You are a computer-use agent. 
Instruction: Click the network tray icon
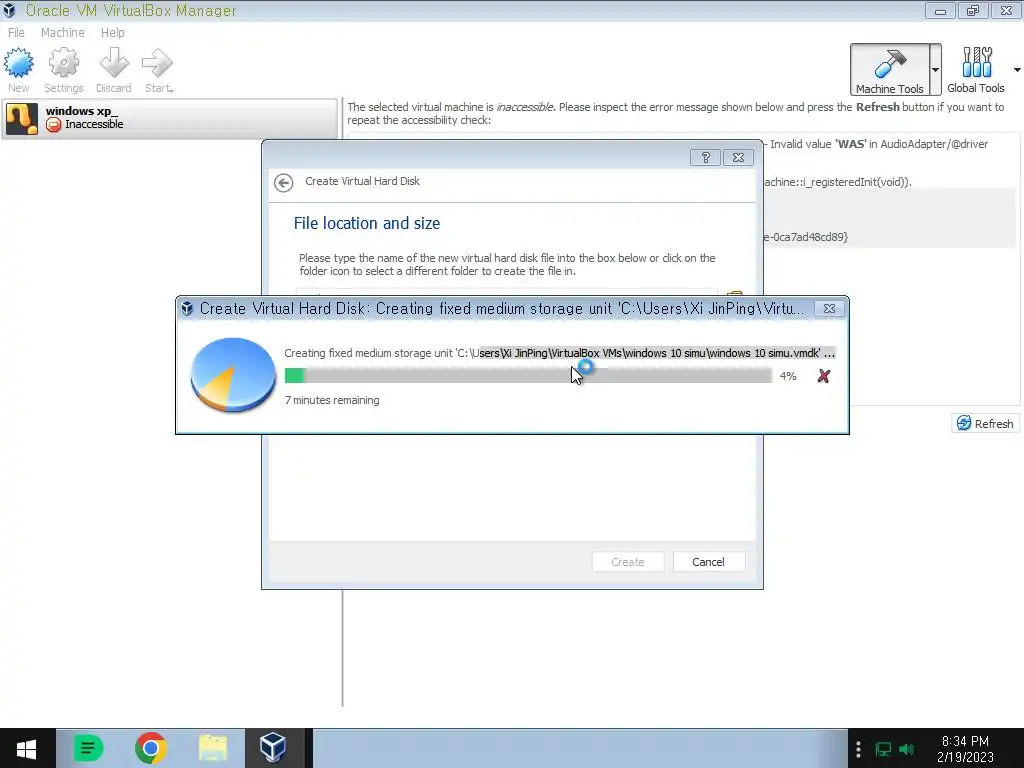(x=883, y=749)
